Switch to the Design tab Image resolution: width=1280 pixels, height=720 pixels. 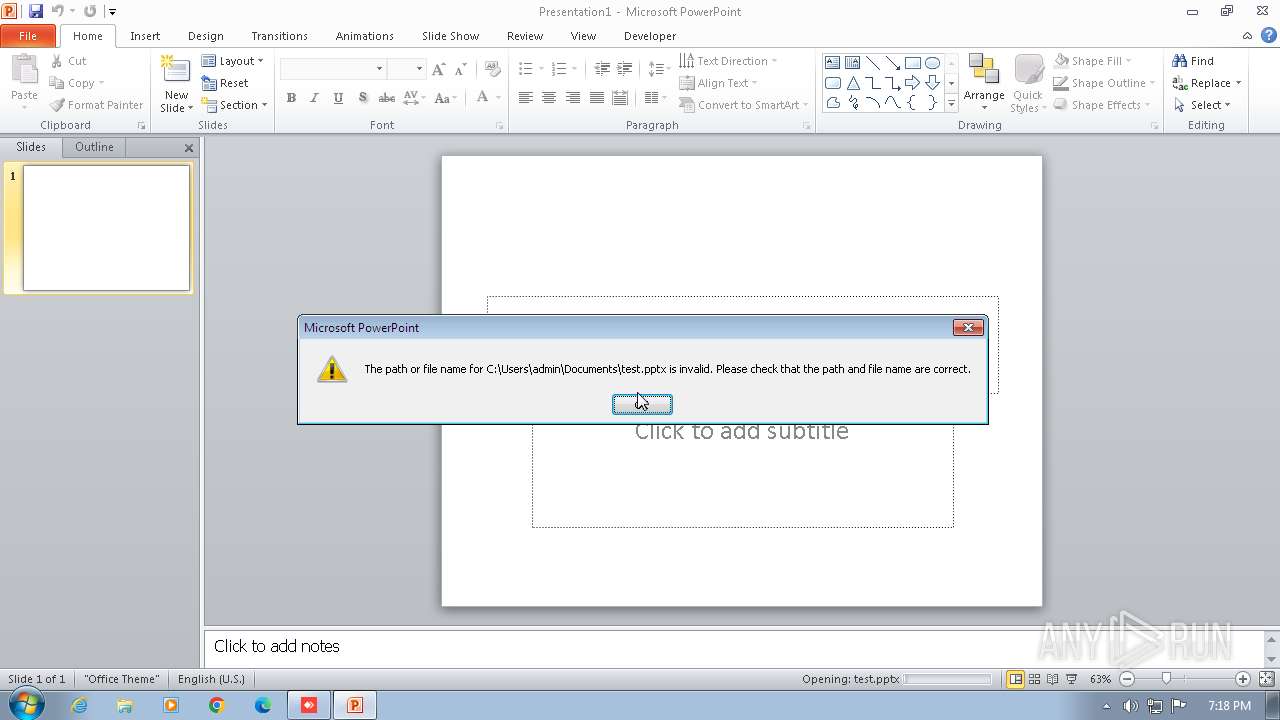[x=206, y=36]
